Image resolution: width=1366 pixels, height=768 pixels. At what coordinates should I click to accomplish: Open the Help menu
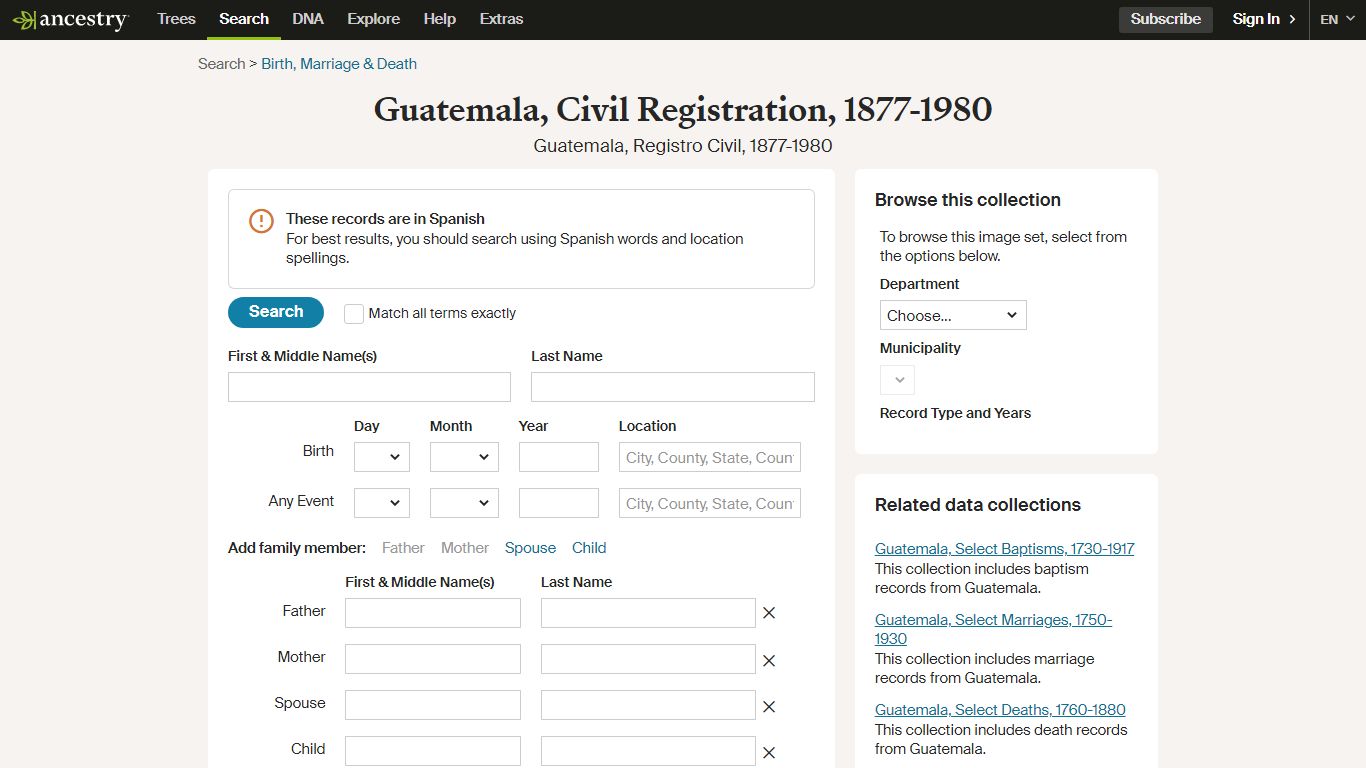440,19
